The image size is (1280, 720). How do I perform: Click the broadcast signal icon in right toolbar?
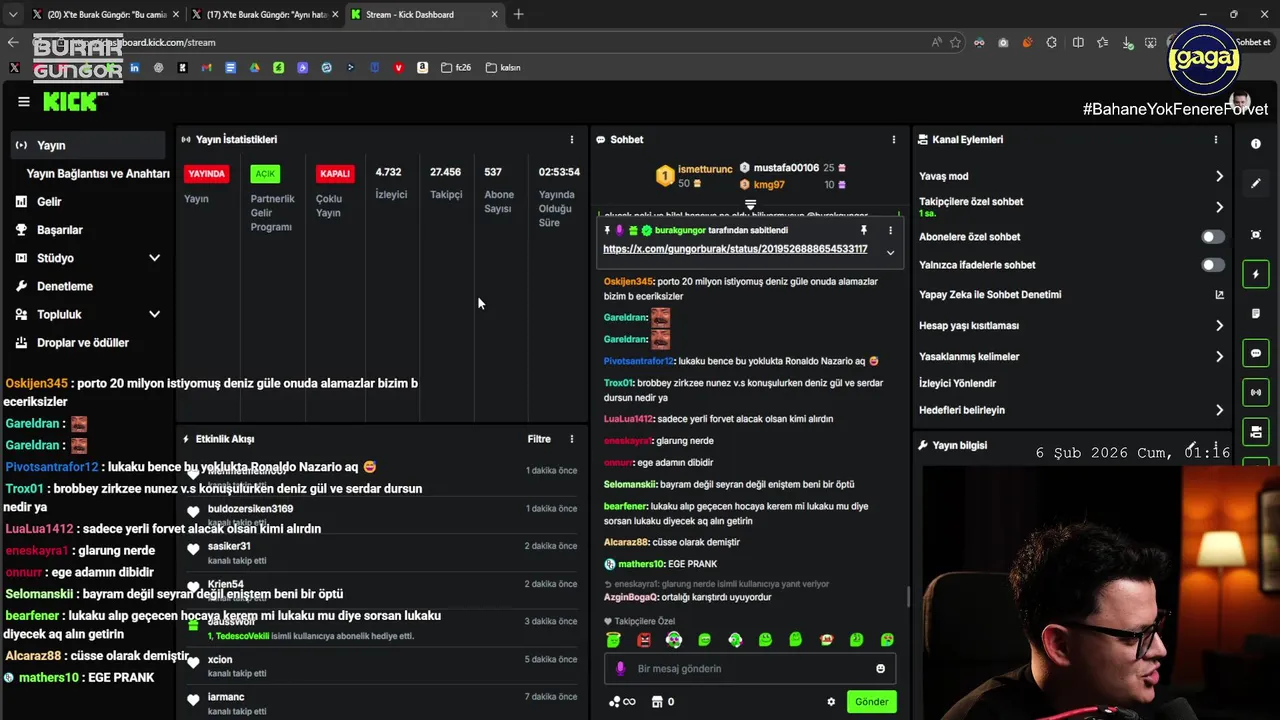click(x=1256, y=392)
